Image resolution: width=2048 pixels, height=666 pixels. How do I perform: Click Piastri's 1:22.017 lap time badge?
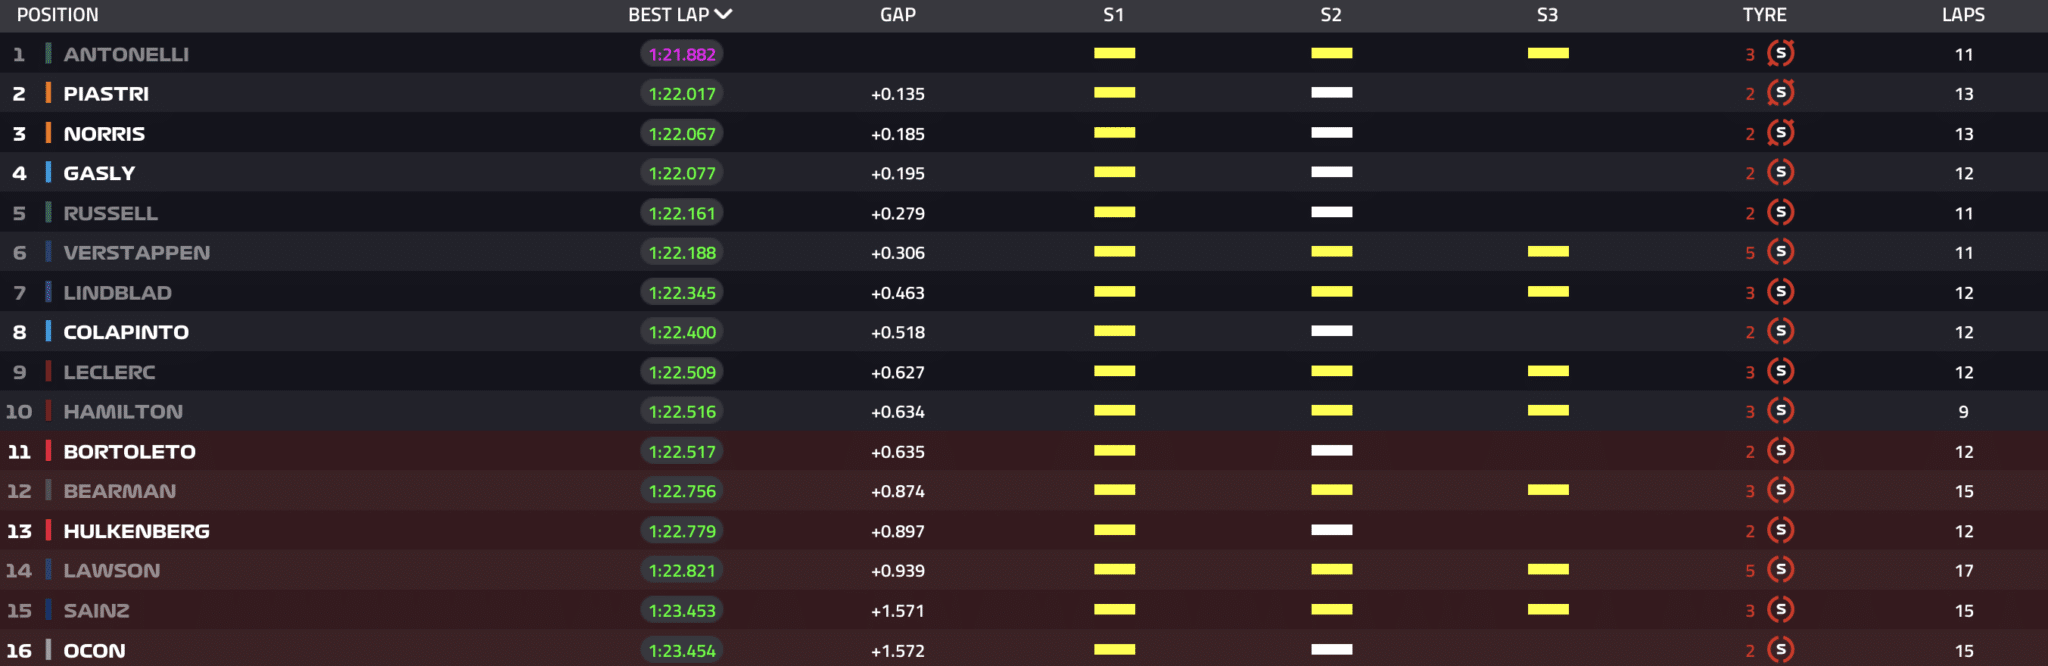(x=682, y=94)
